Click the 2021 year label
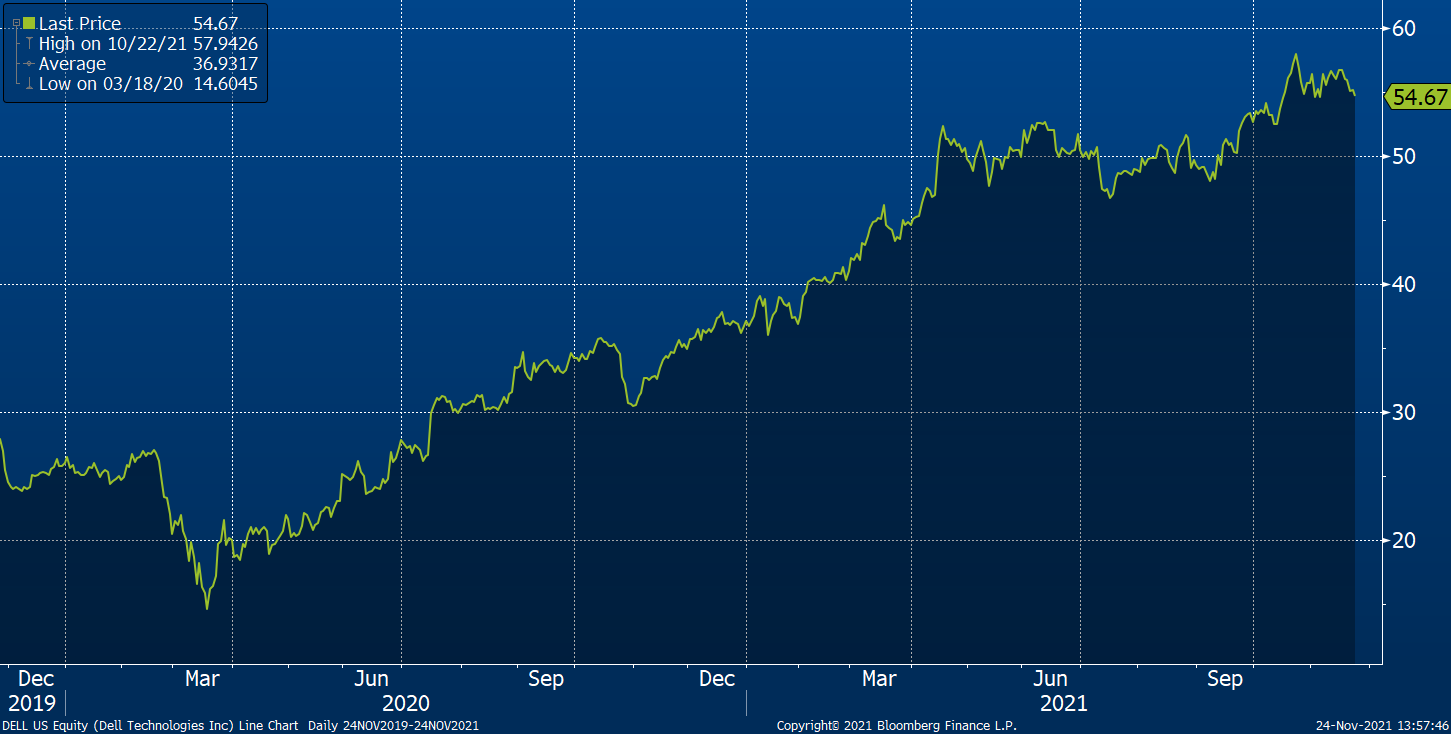The height and width of the screenshot is (734, 1451). click(x=1064, y=703)
